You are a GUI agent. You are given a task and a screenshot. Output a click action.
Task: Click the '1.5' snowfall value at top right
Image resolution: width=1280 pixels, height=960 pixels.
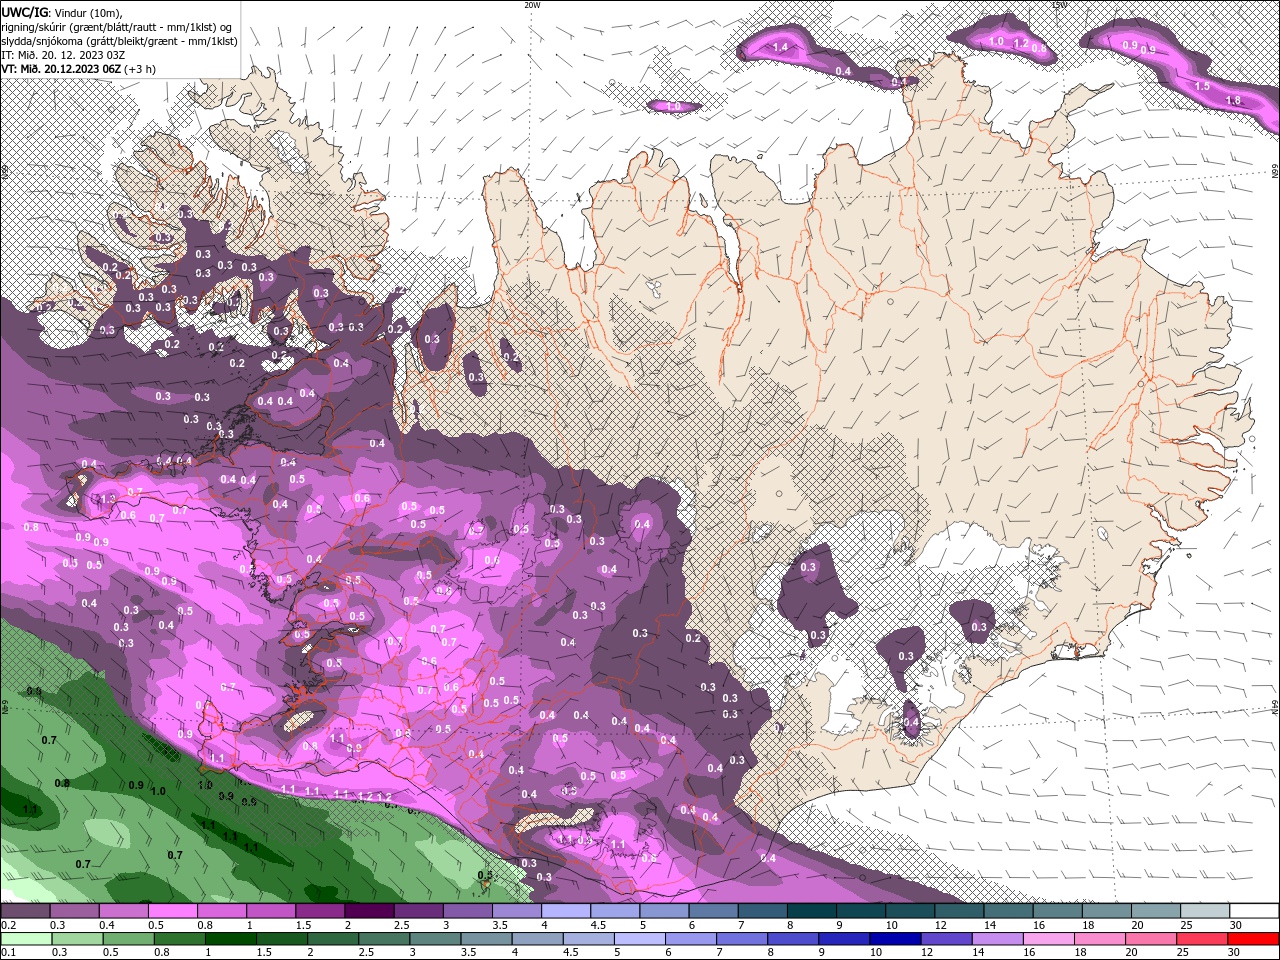click(1203, 86)
